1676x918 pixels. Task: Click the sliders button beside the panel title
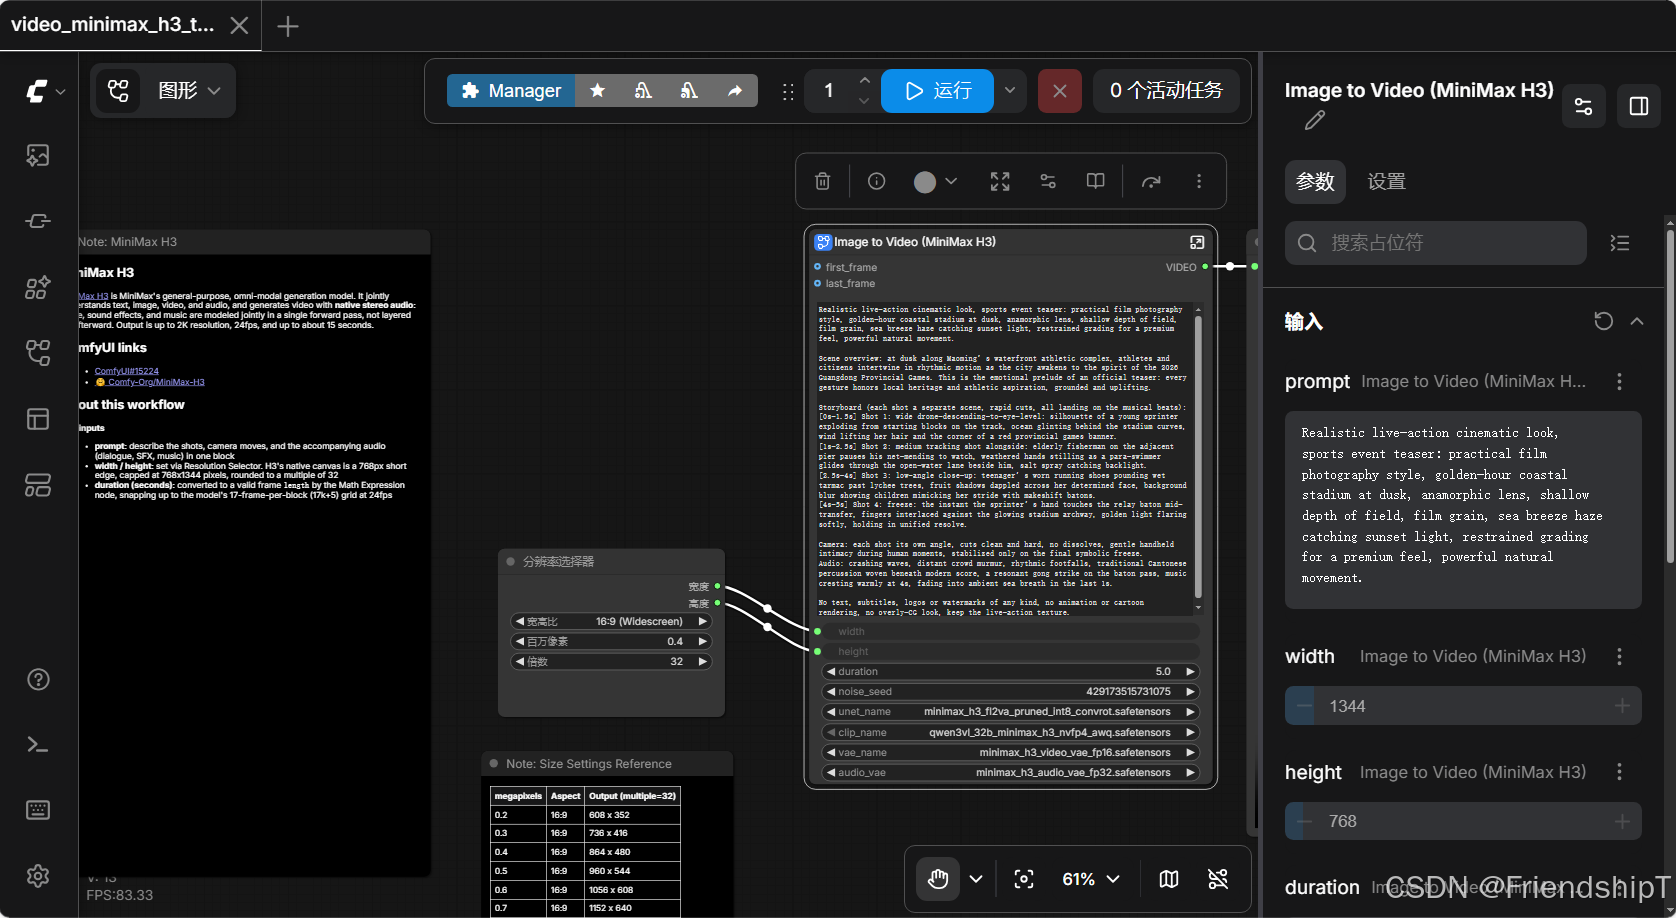1583,106
